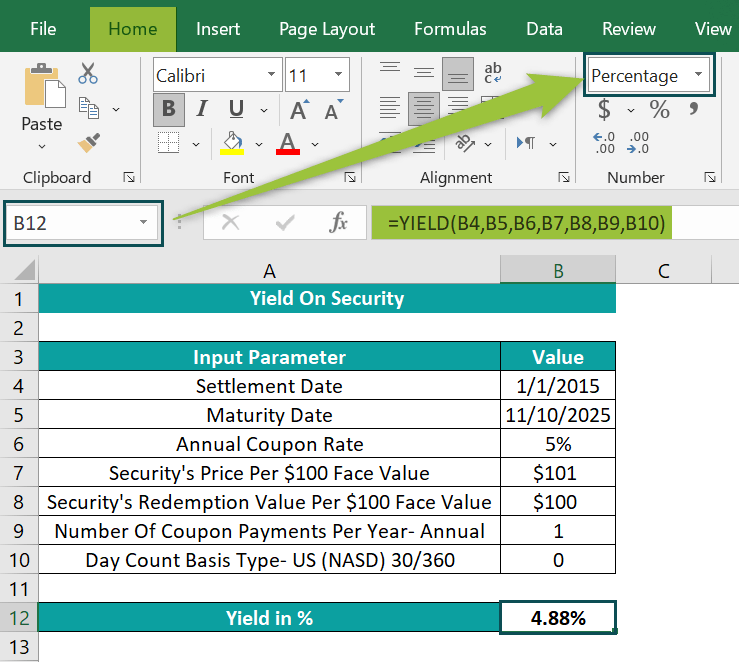Expand the Paste options arrow
Viewport: 739px width, 662px height.
pyautogui.click(x=42, y=147)
